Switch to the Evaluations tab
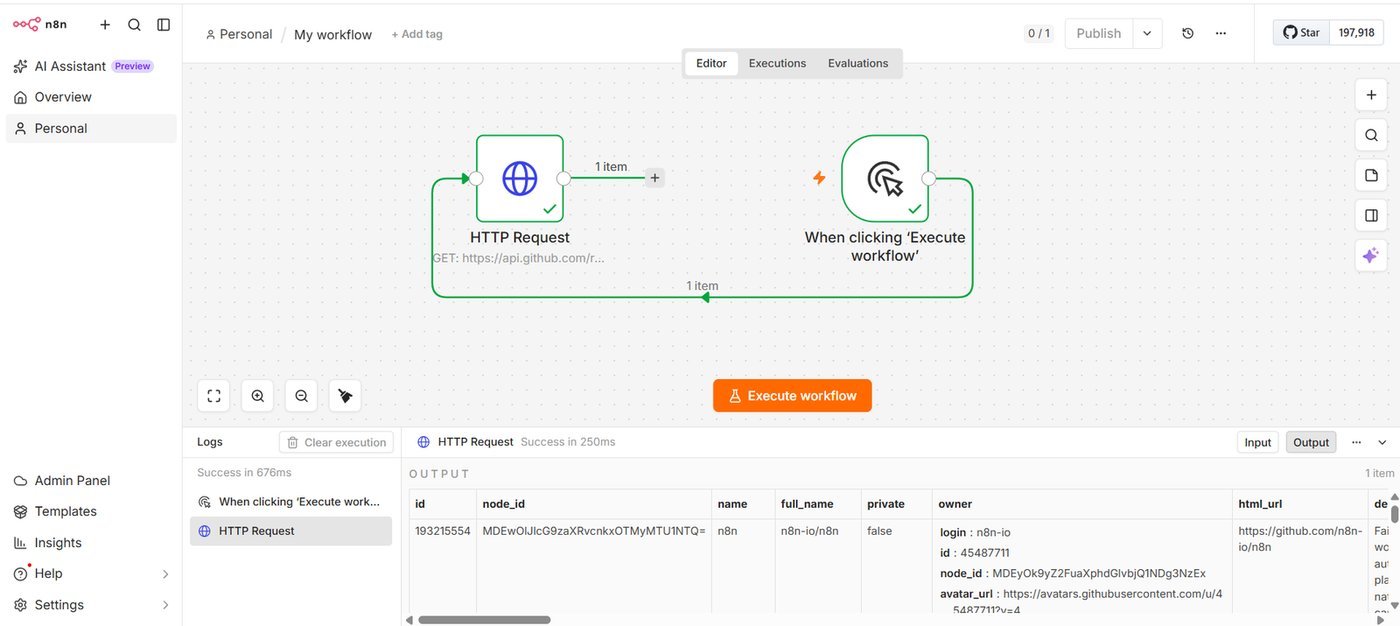This screenshot has width=1400, height=626. (858, 63)
